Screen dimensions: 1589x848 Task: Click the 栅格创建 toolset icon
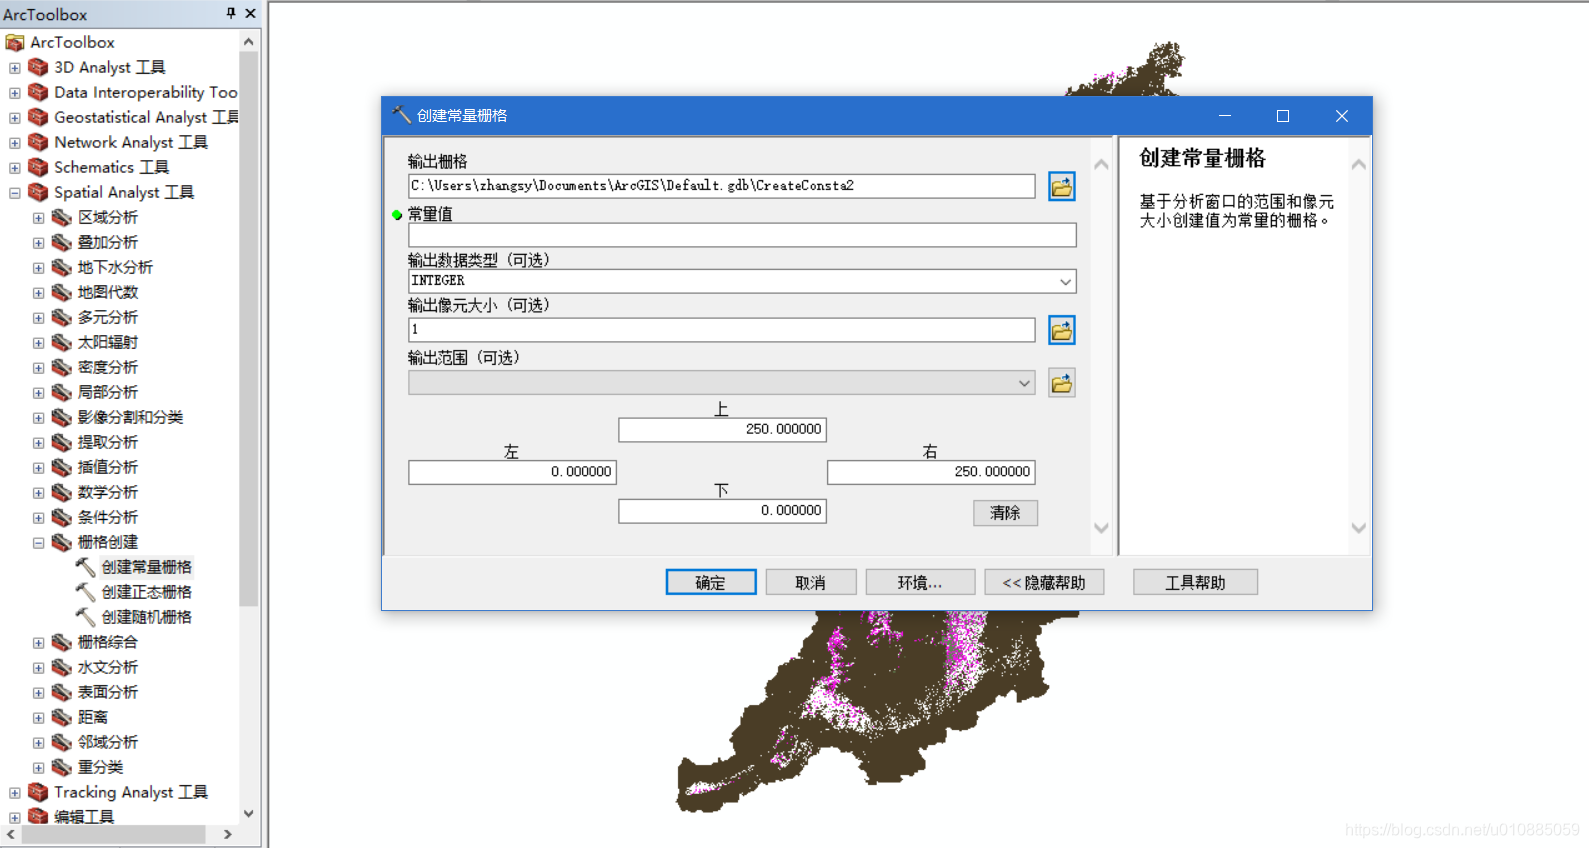(x=62, y=542)
